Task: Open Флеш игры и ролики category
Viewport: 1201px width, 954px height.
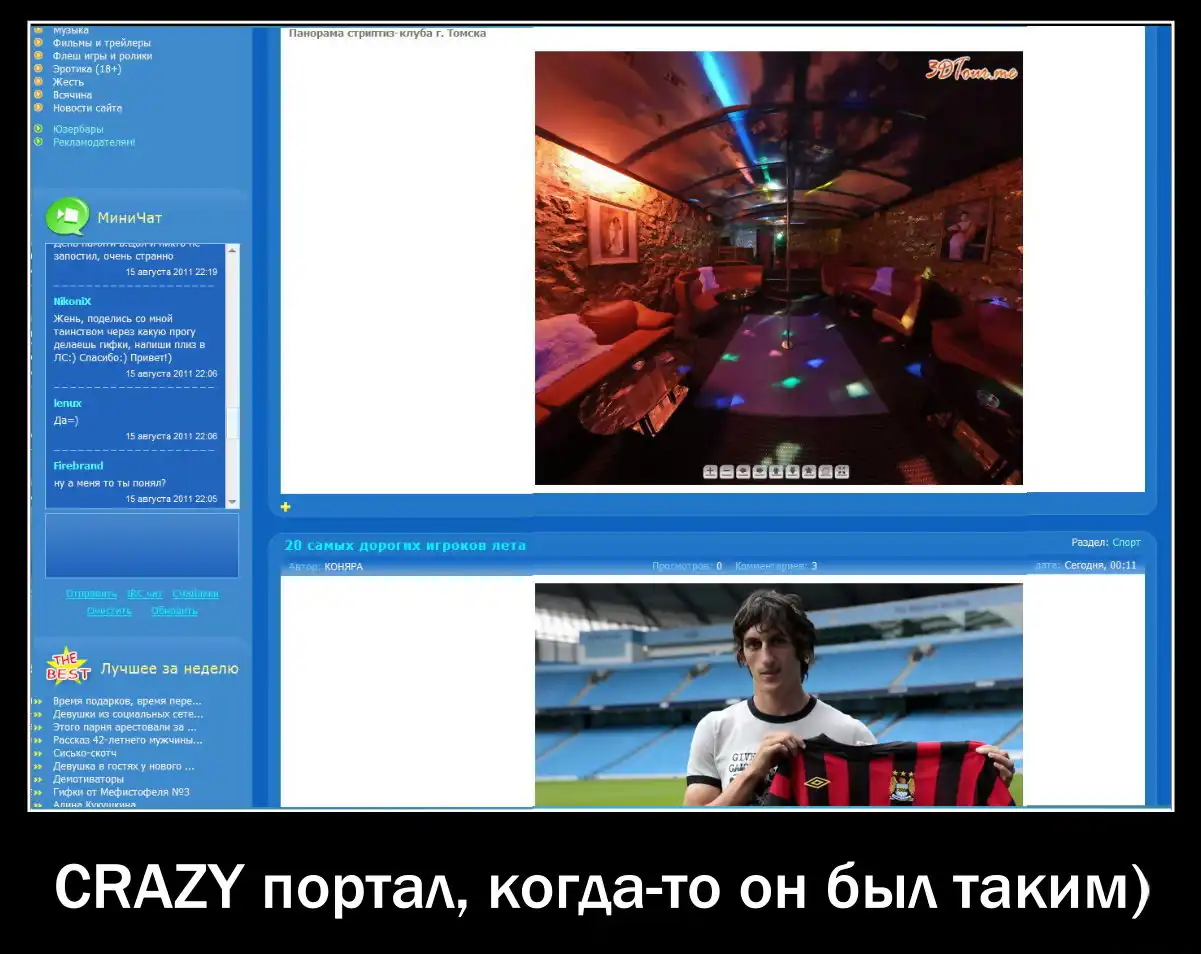Action: (102, 56)
